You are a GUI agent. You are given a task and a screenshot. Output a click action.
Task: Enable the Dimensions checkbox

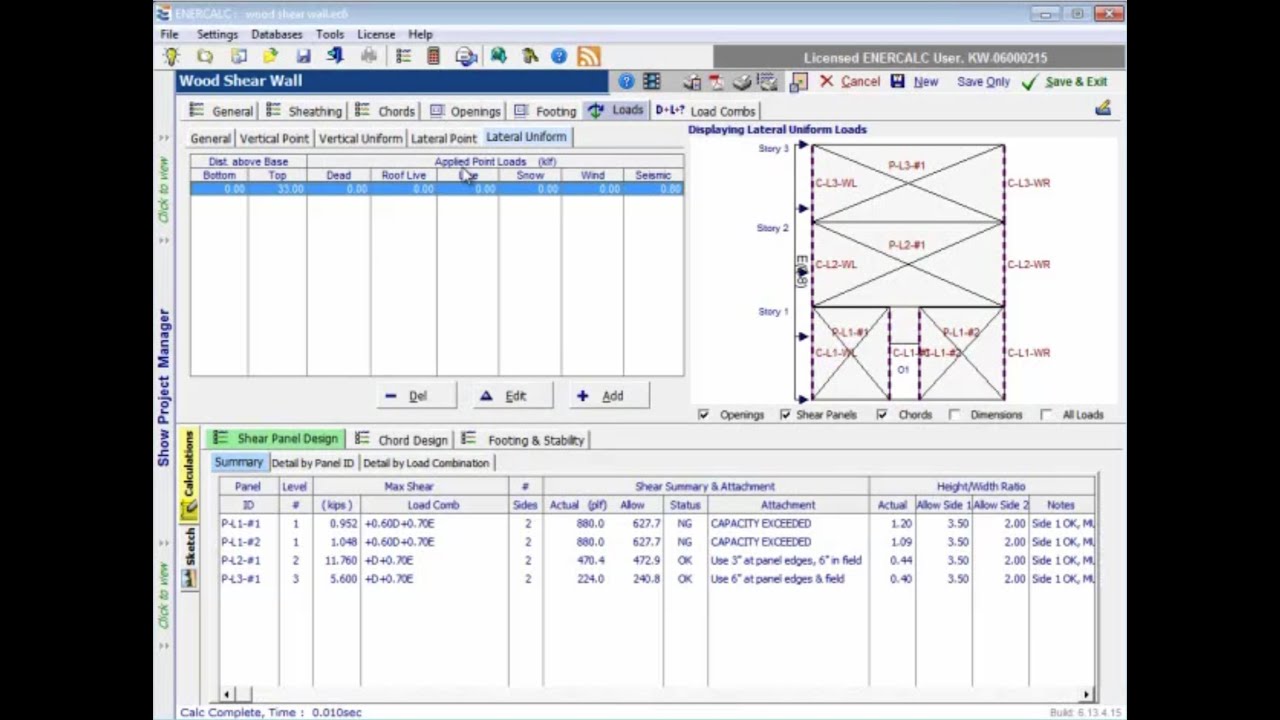tap(954, 414)
